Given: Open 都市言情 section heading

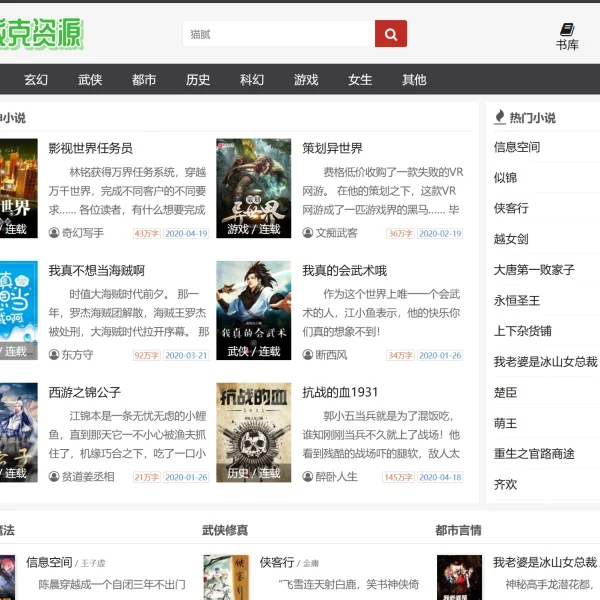Looking at the screenshot, I should tap(458, 530).
